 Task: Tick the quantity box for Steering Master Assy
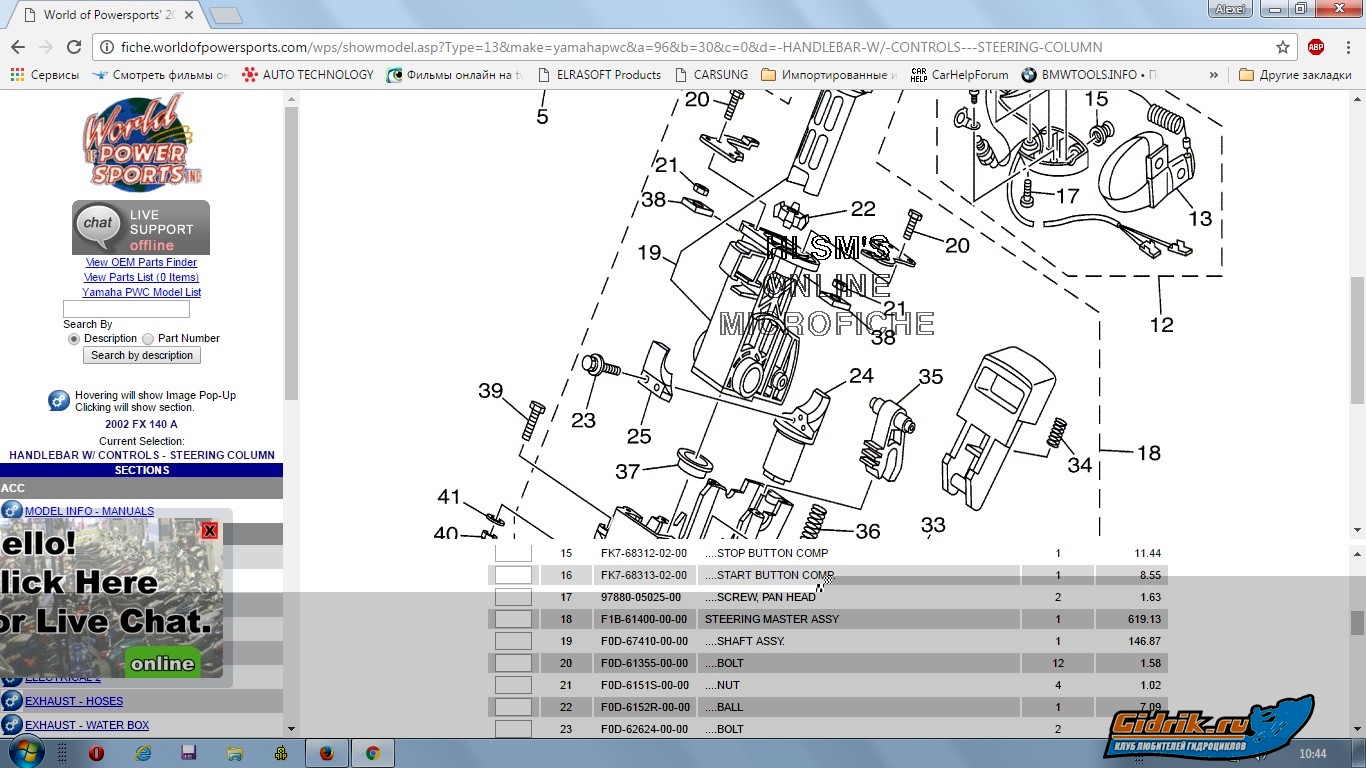pyautogui.click(x=513, y=619)
